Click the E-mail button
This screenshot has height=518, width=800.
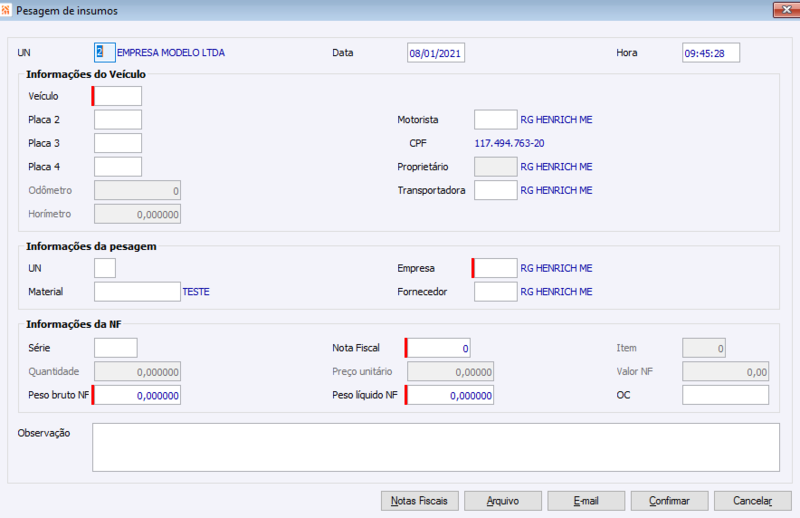[x=586, y=501]
